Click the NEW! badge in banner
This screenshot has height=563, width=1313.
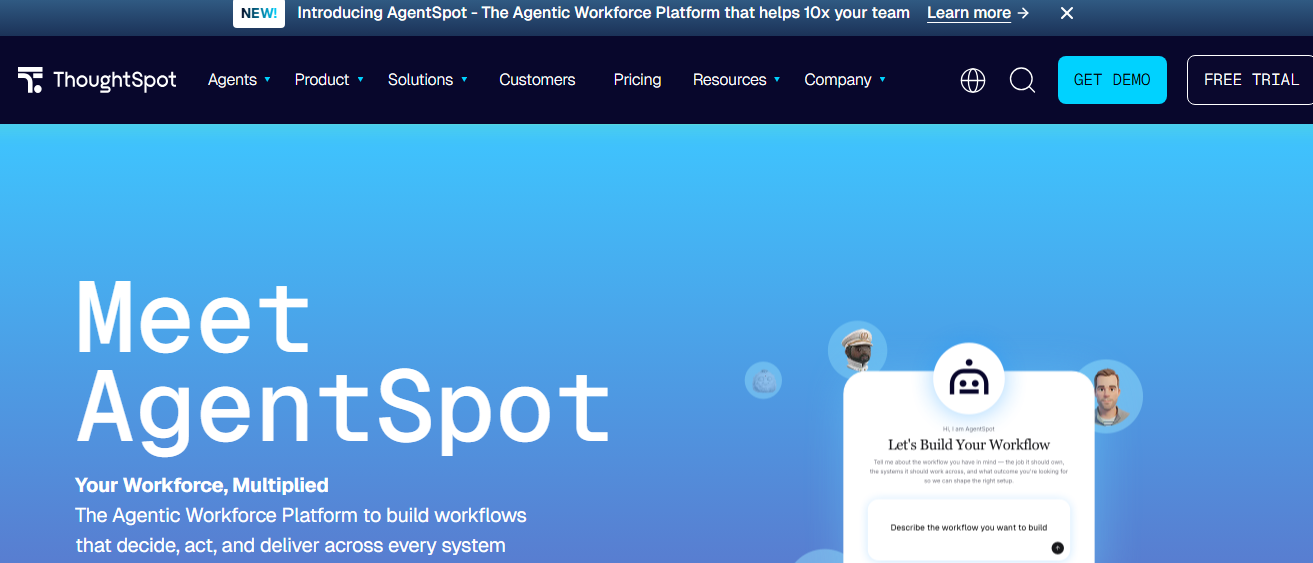(x=259, y=13)
